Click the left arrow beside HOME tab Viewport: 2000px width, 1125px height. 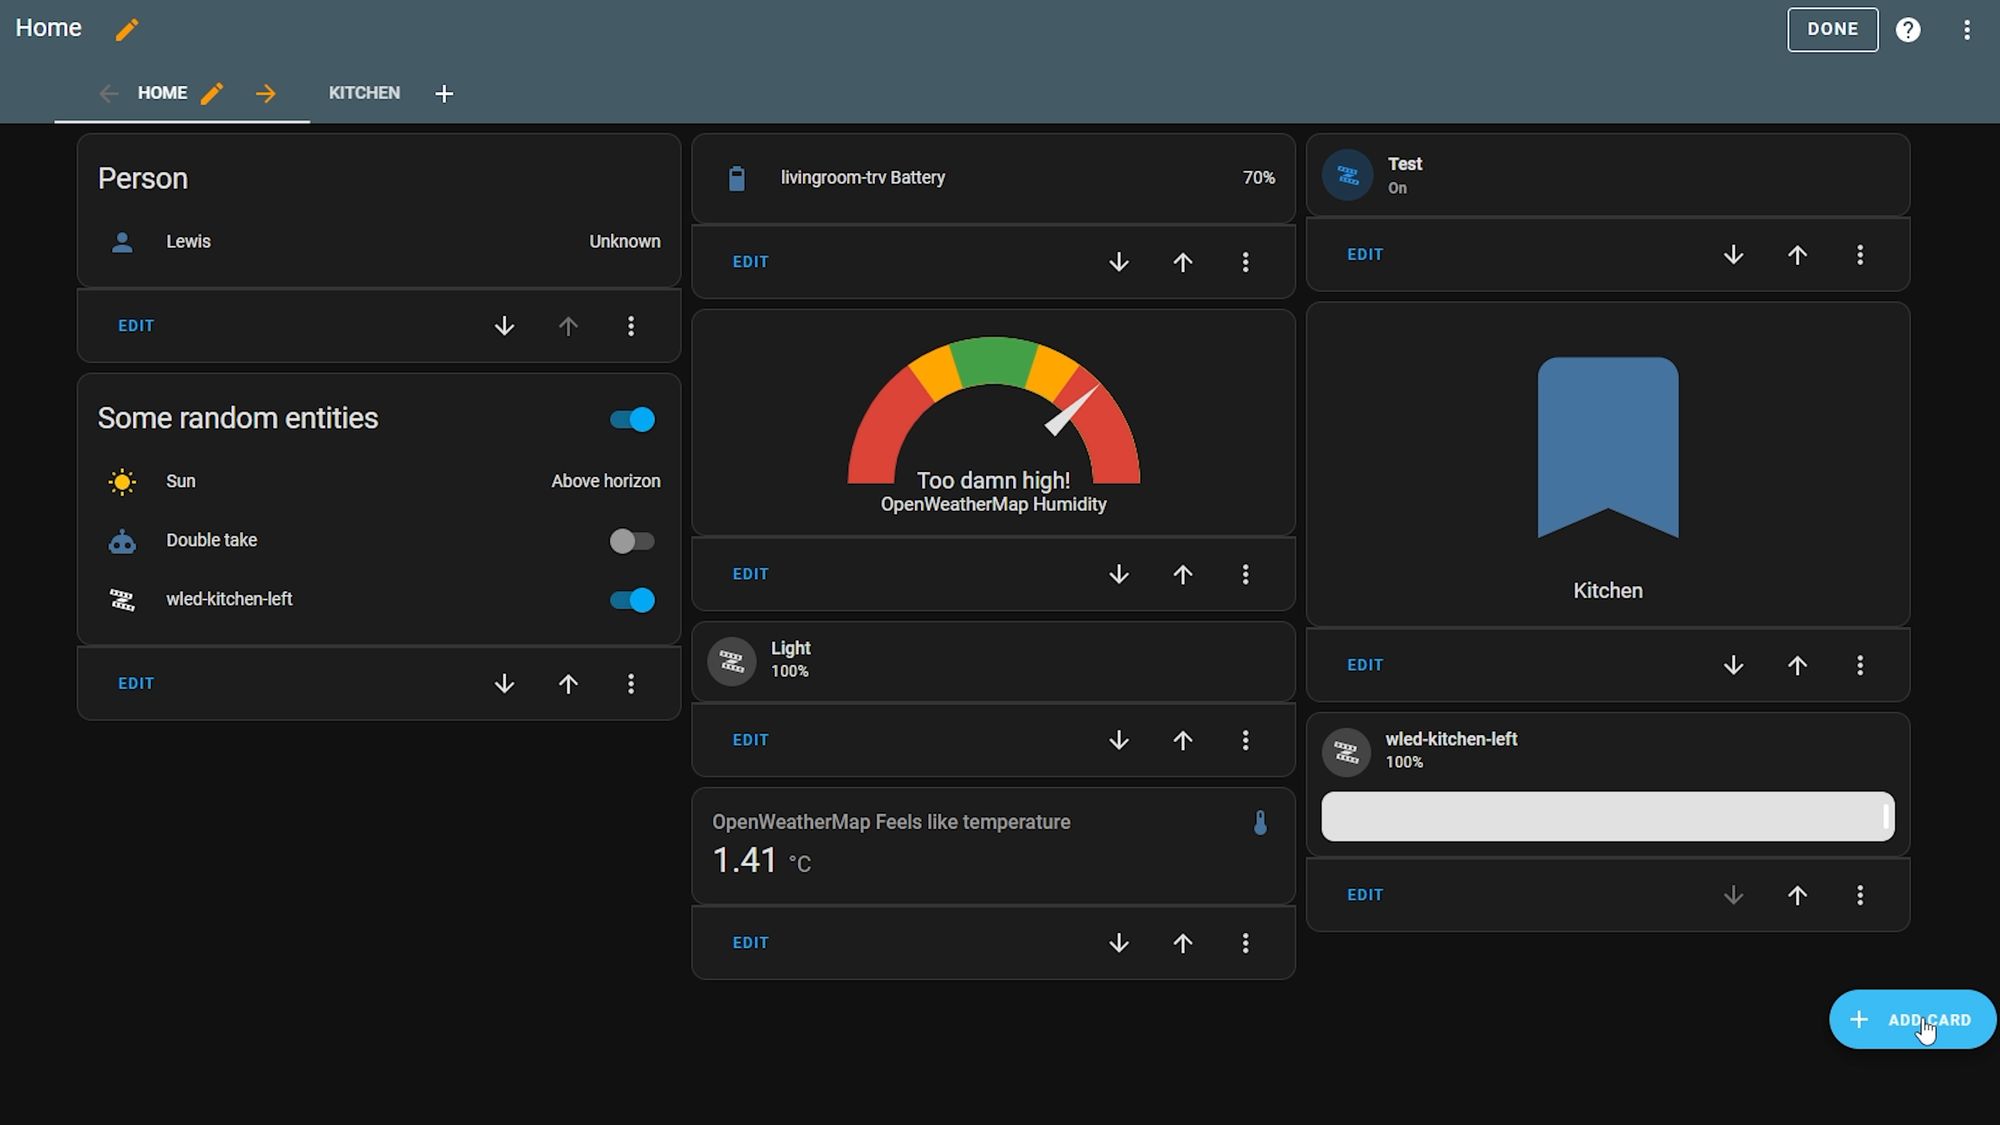click(108, 93)
